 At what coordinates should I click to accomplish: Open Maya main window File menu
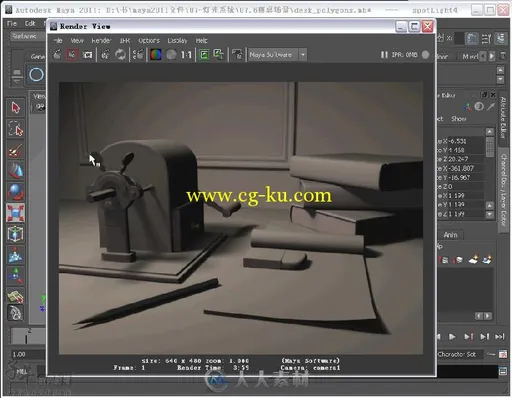[12, 23]
